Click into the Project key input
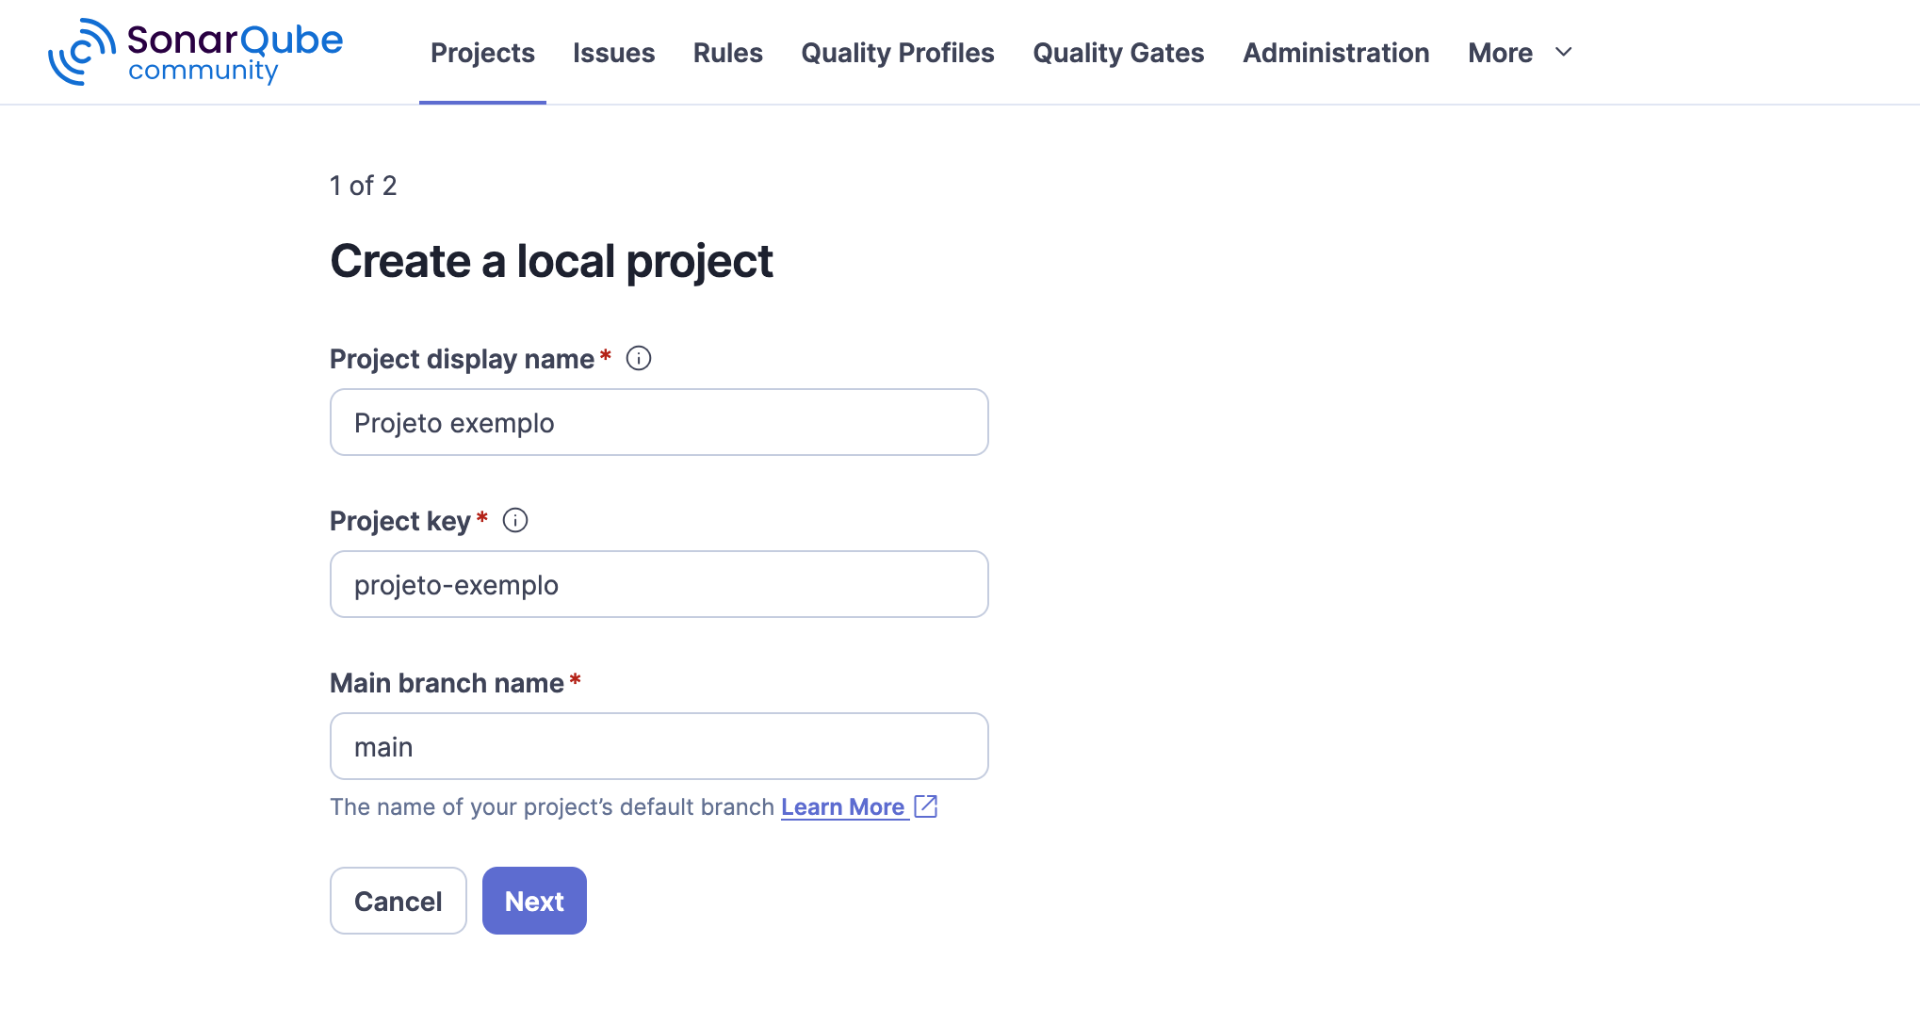The width and height of the screenshot is (1920, 1030). (x=659, y=584)
